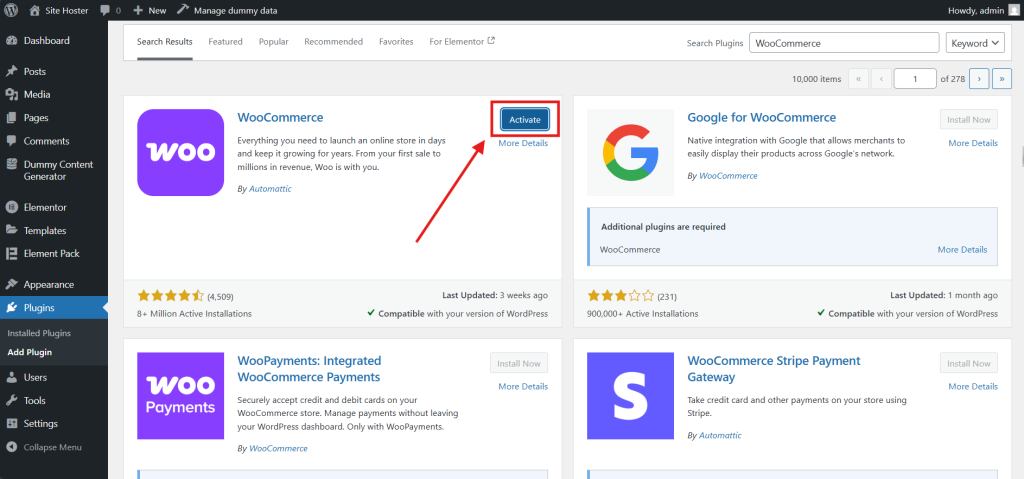1024x479 pixels.
Task: Open WooCommerce Stripe Payment Gateway title
Action: tap(774, 369)
